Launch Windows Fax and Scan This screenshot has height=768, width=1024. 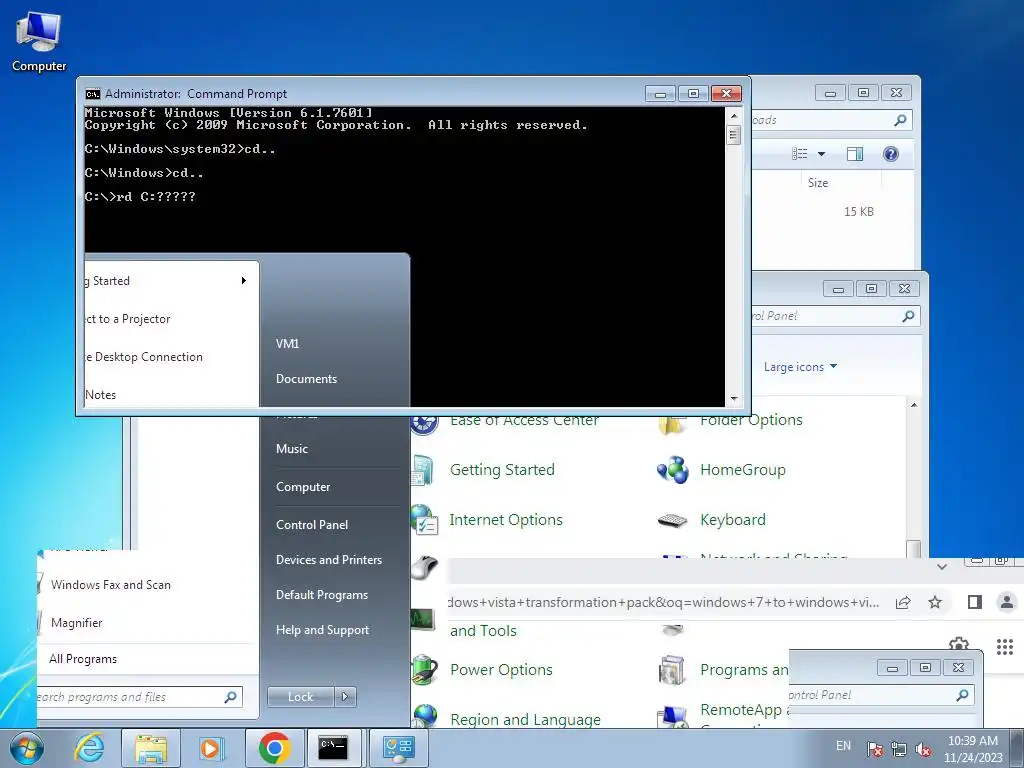(x=111, y=585)
